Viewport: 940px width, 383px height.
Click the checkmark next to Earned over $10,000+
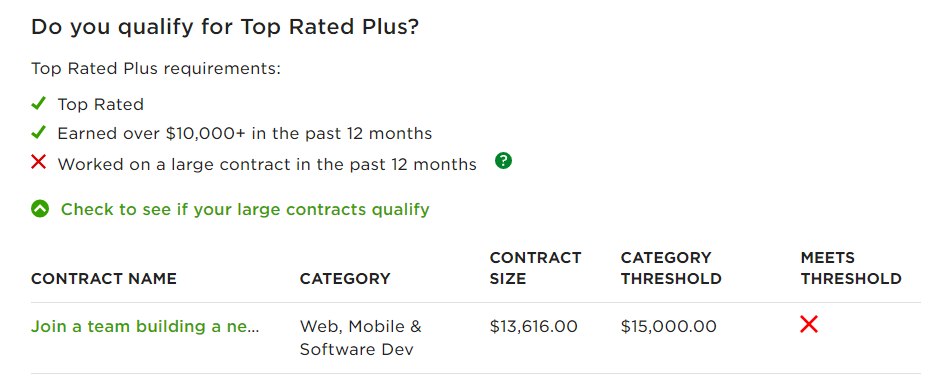pyautogui.click(x=38, y=132)
